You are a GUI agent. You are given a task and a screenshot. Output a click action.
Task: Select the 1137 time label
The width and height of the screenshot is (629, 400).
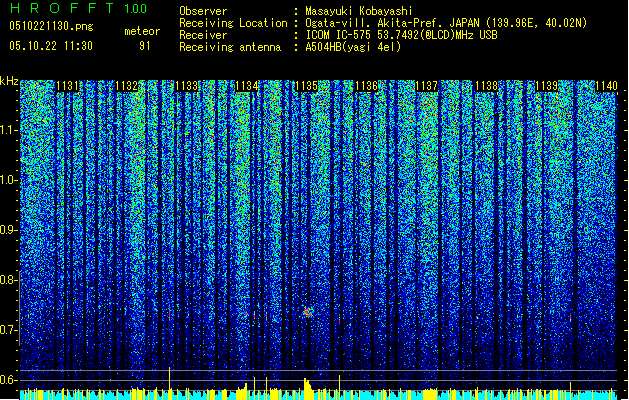point(426,86)
